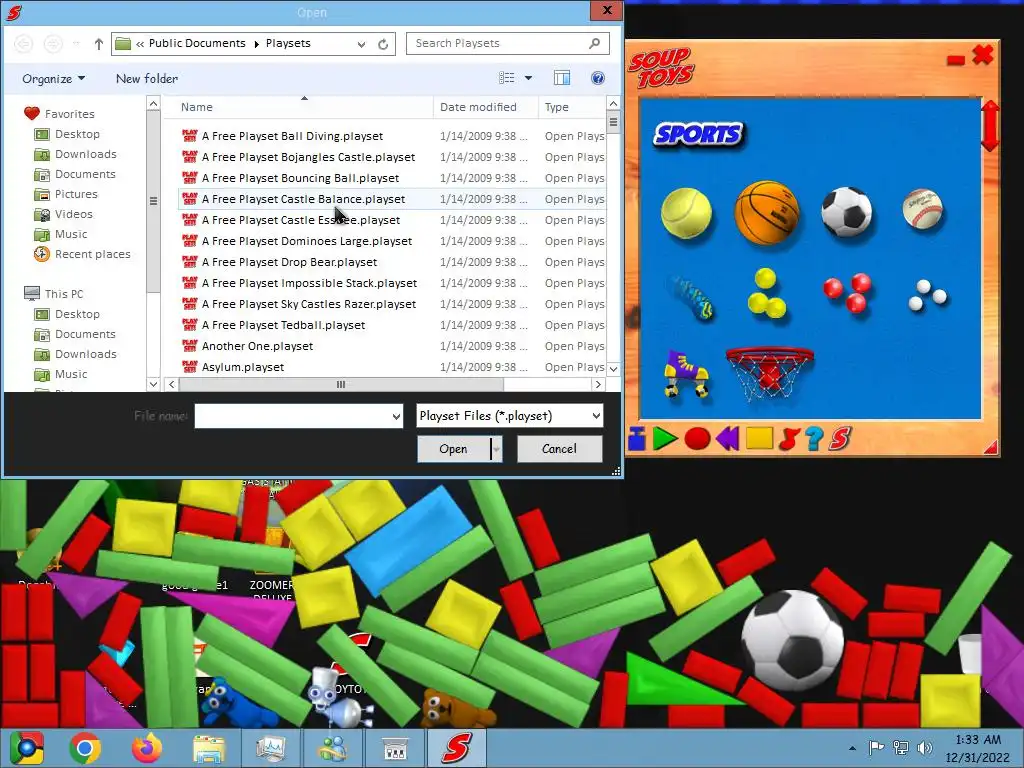Click the file list scroll down arrow
1024x768 pixels.
(x=613, y=369)
